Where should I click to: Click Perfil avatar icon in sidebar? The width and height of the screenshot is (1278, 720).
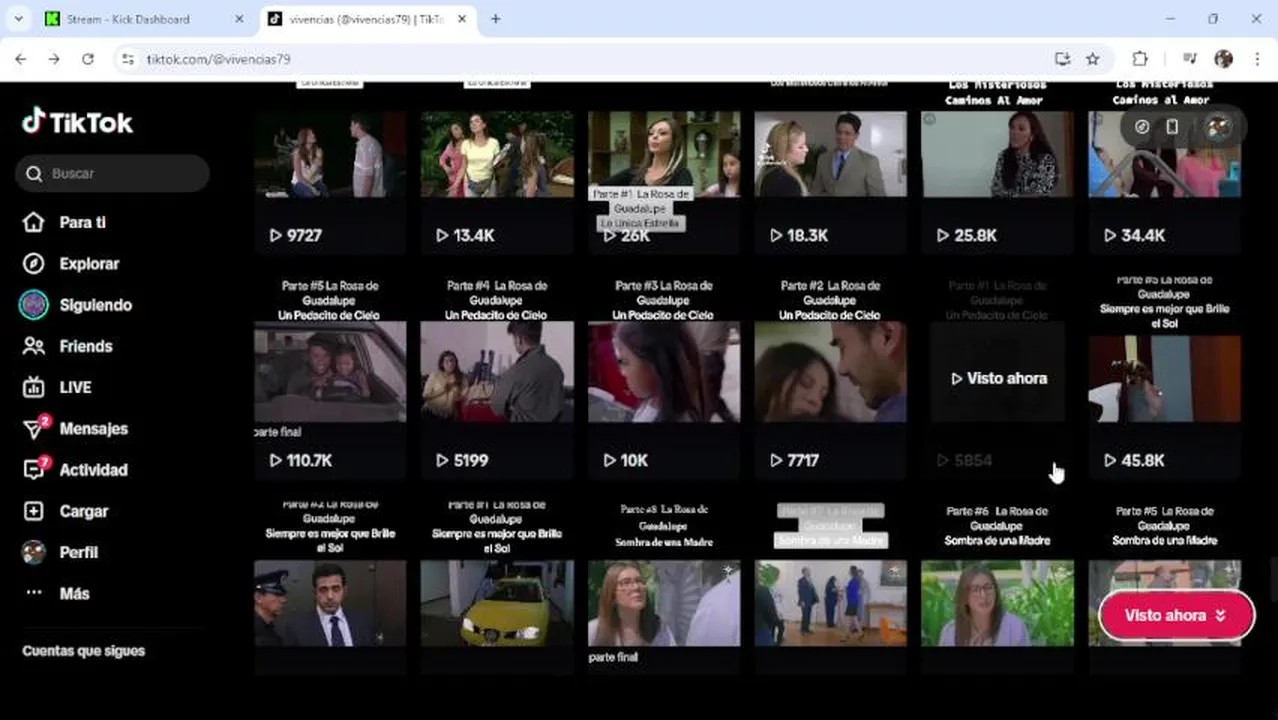tap(34, 552)
